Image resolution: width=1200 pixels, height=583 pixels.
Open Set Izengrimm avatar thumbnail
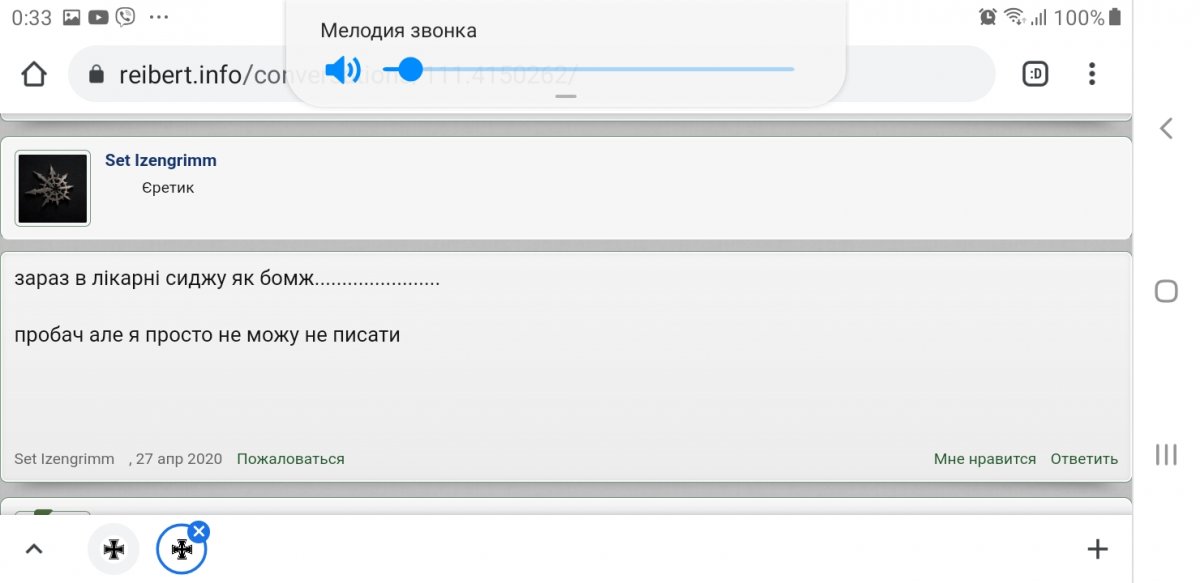tap(53, 188)
